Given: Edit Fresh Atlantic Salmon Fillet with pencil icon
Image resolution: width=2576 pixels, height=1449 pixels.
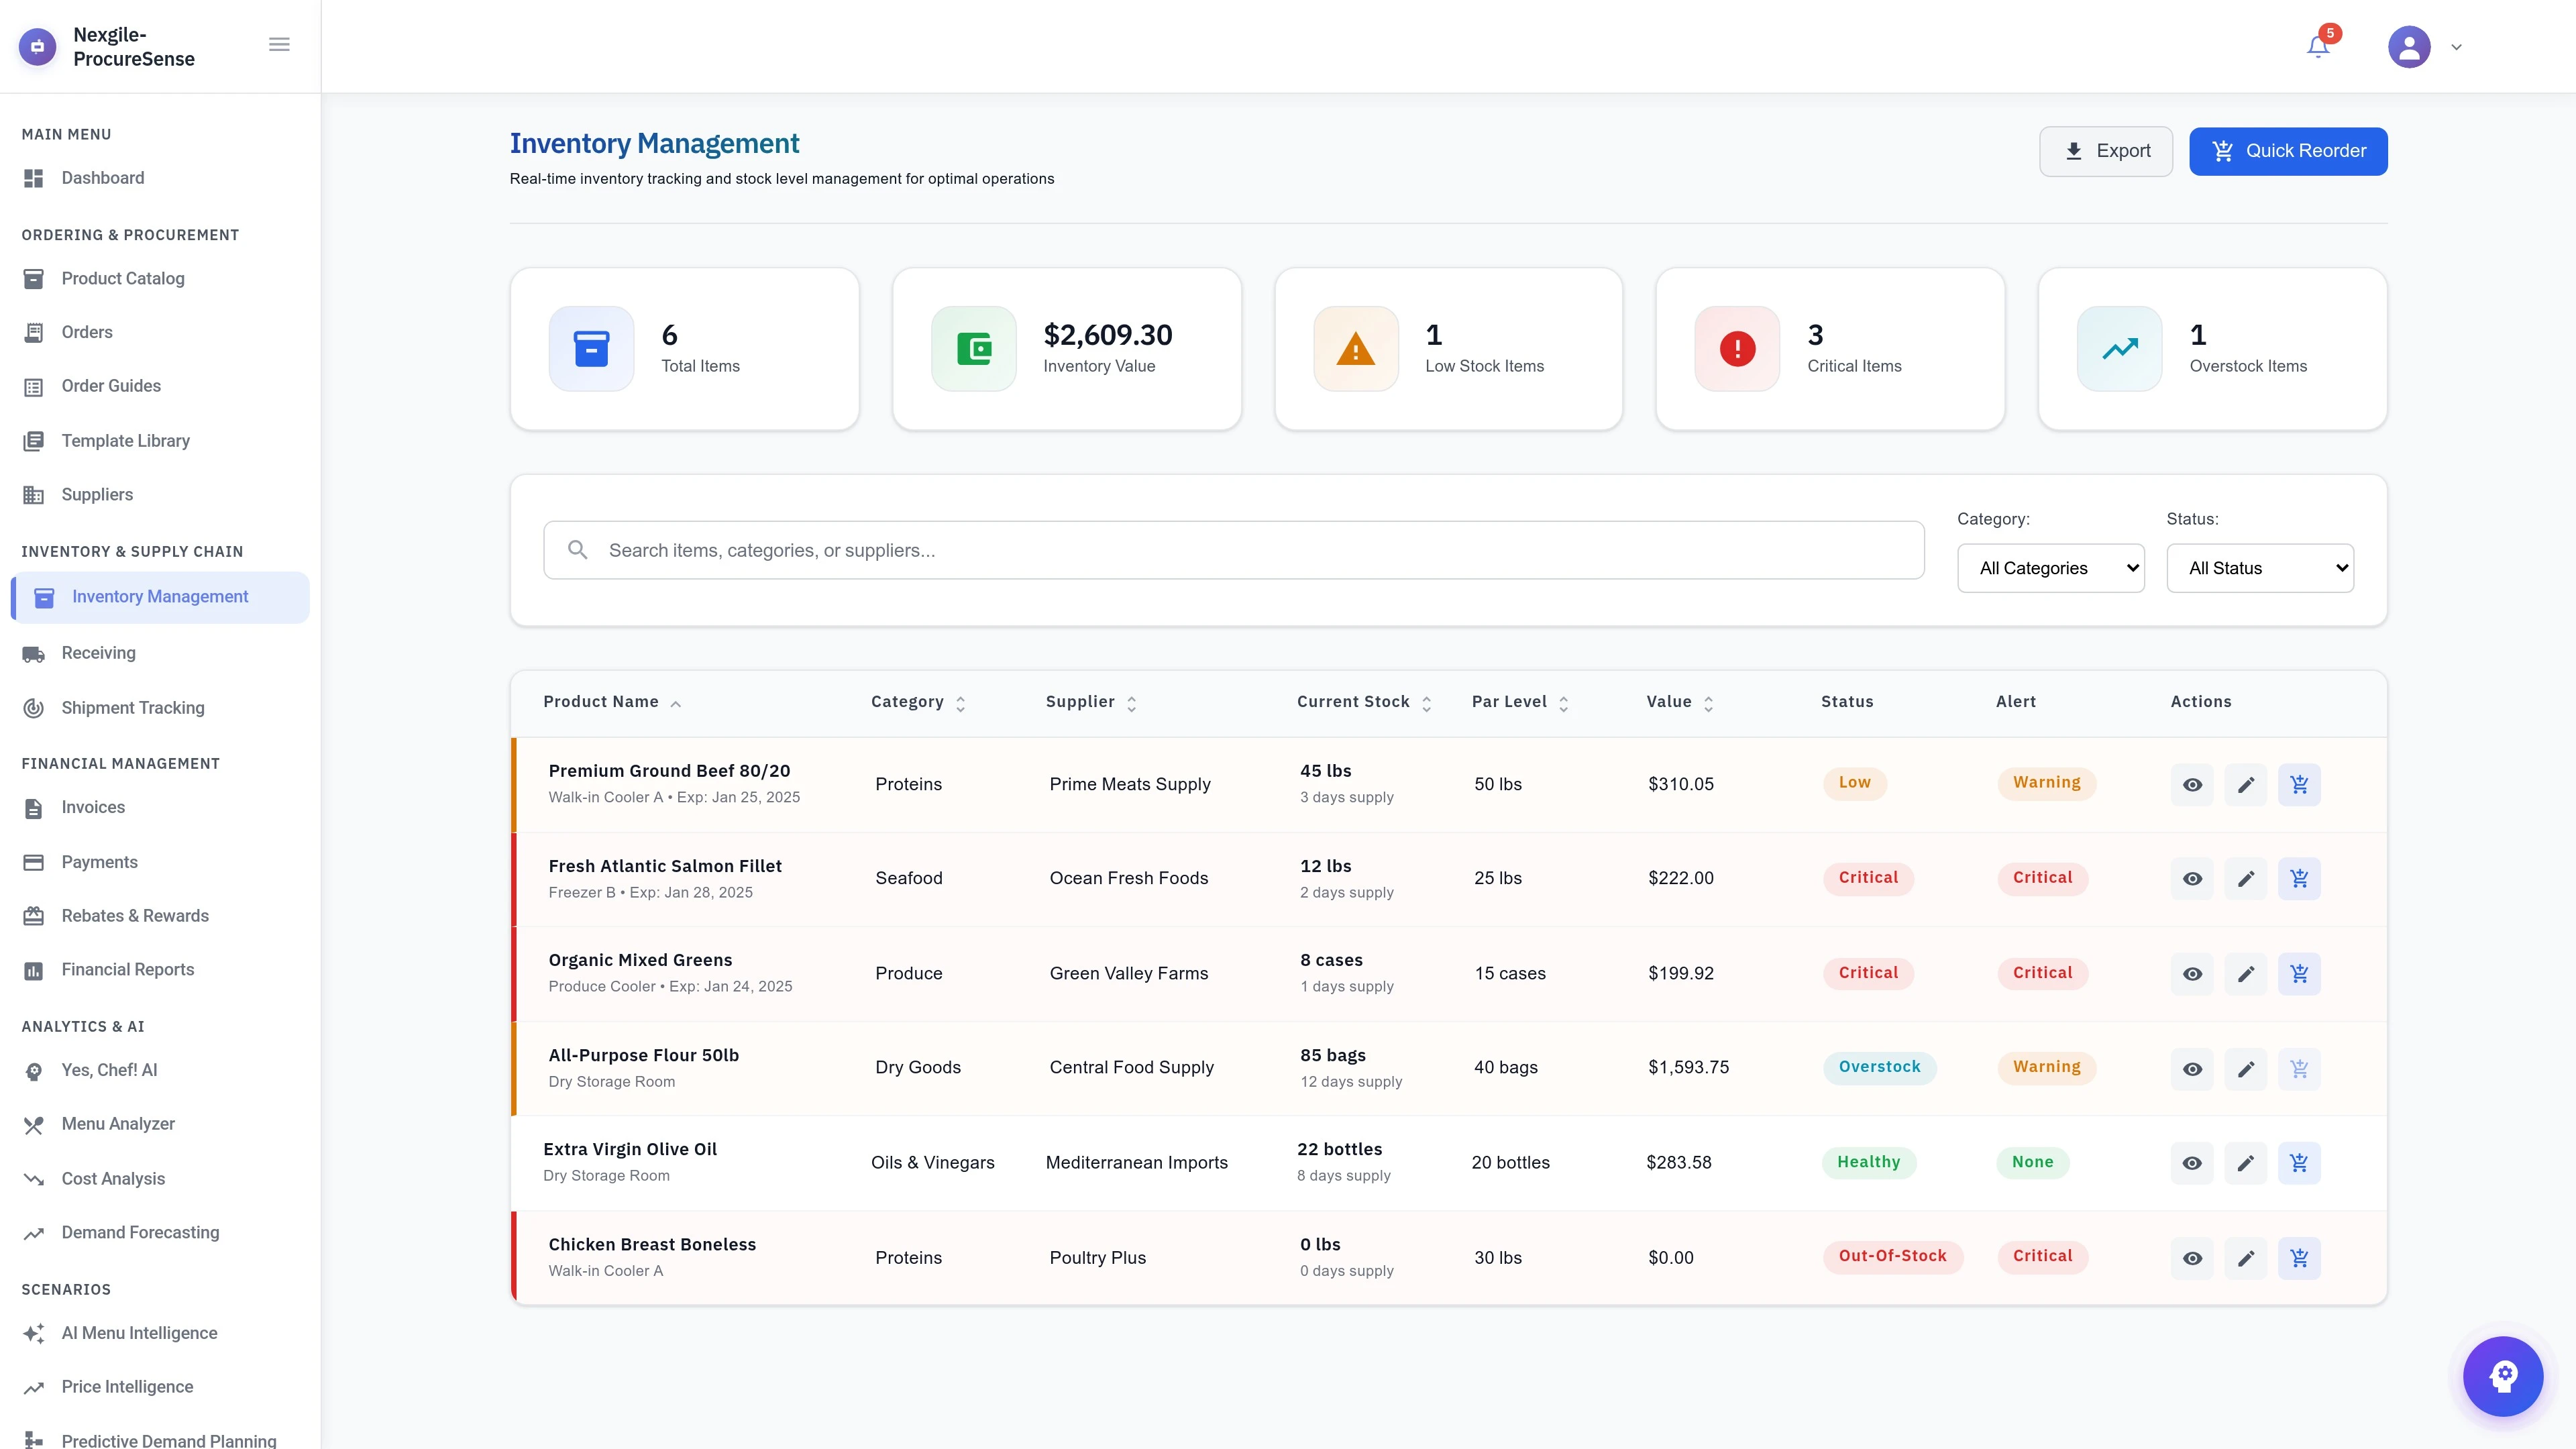Looking at the screenshot, I should (2246, 878).
